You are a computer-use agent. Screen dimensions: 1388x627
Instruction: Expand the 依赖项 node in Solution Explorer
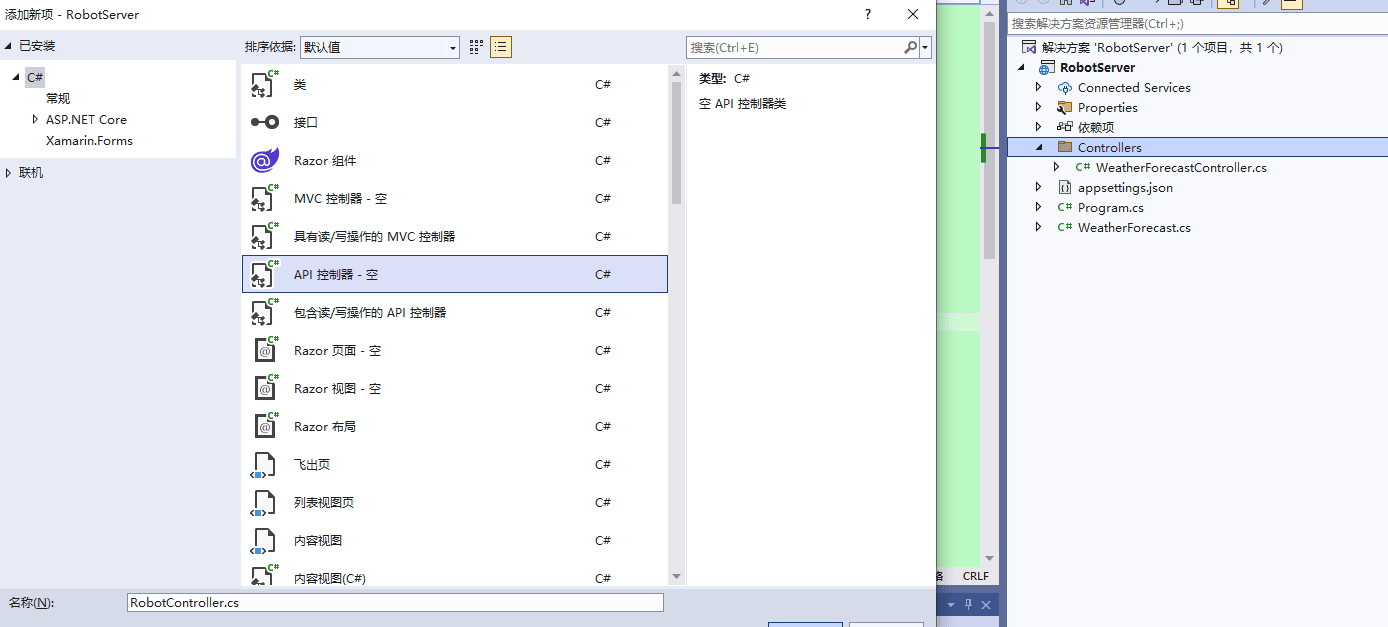pos(1038,127)
